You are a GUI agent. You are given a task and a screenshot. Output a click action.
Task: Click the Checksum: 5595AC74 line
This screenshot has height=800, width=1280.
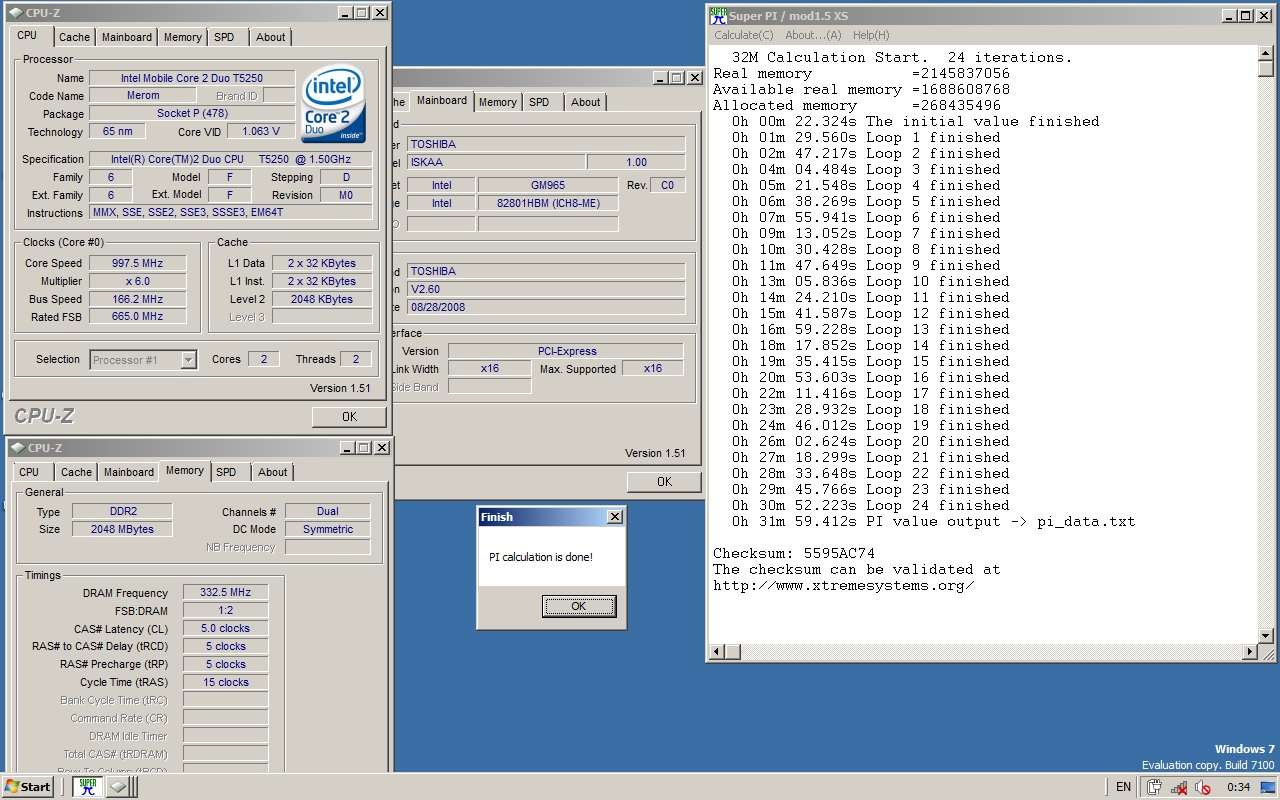click(794, 554)
